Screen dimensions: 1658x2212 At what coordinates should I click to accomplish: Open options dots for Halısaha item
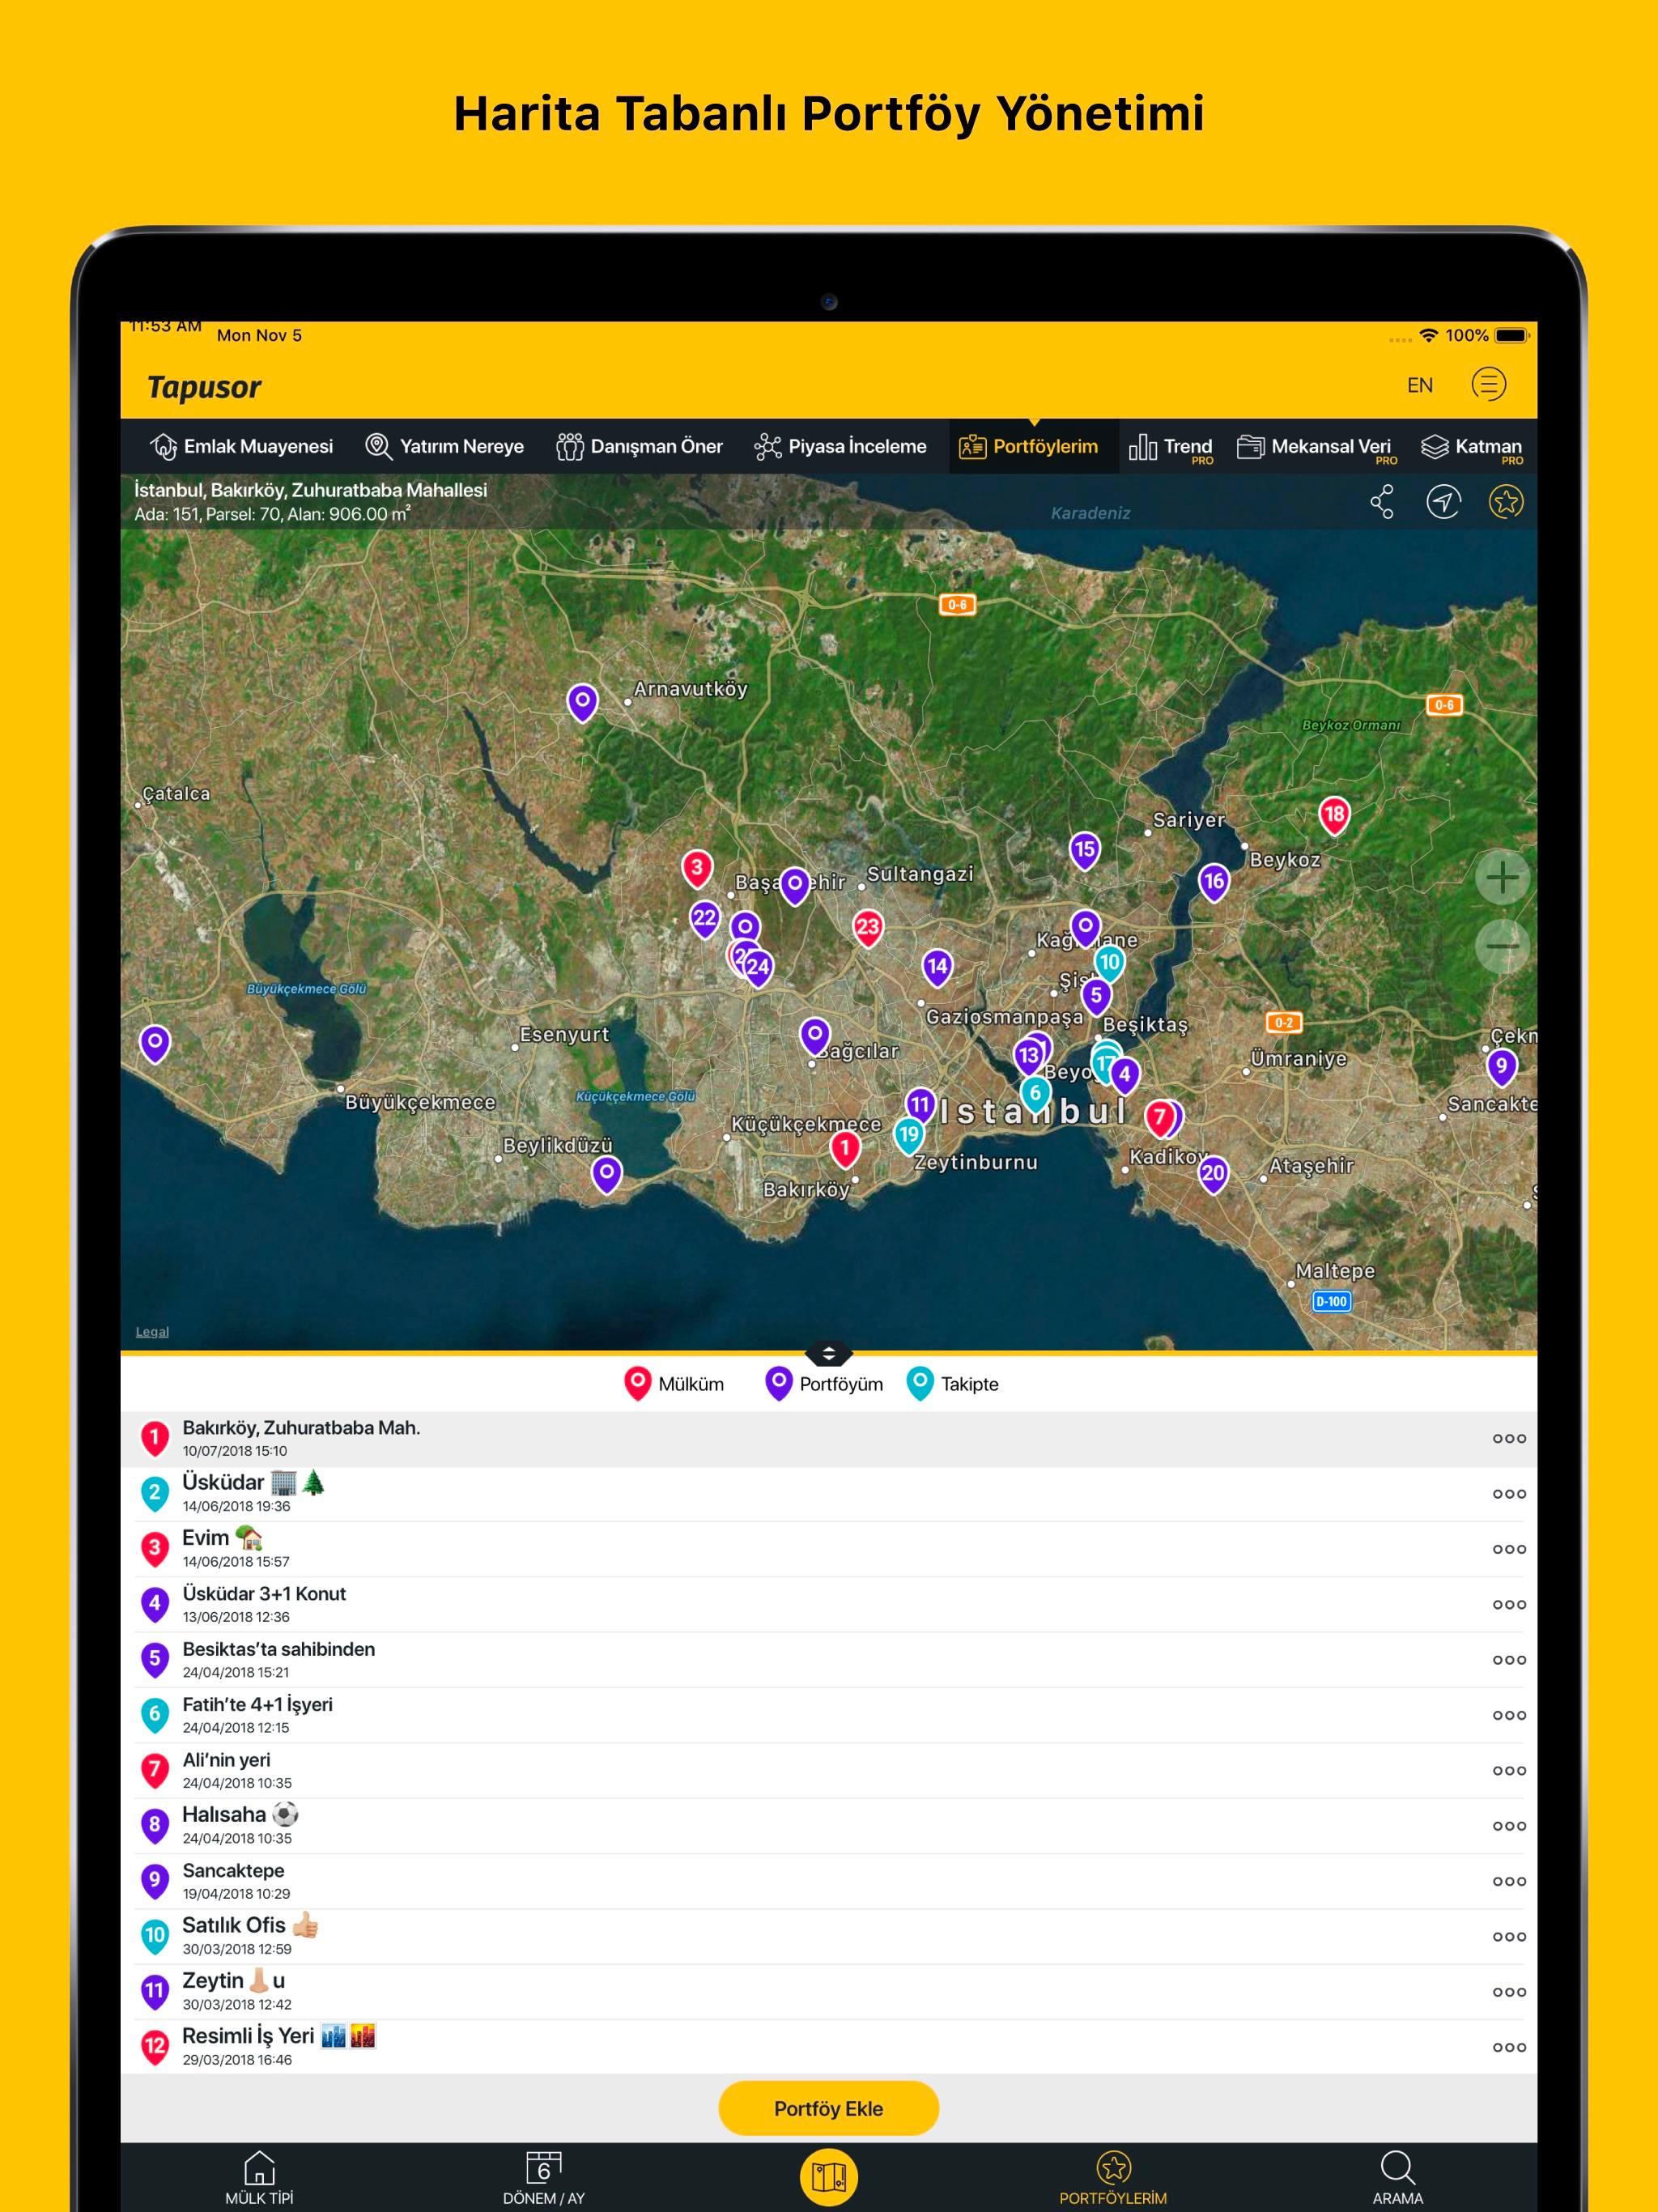coord(1508,1826)
